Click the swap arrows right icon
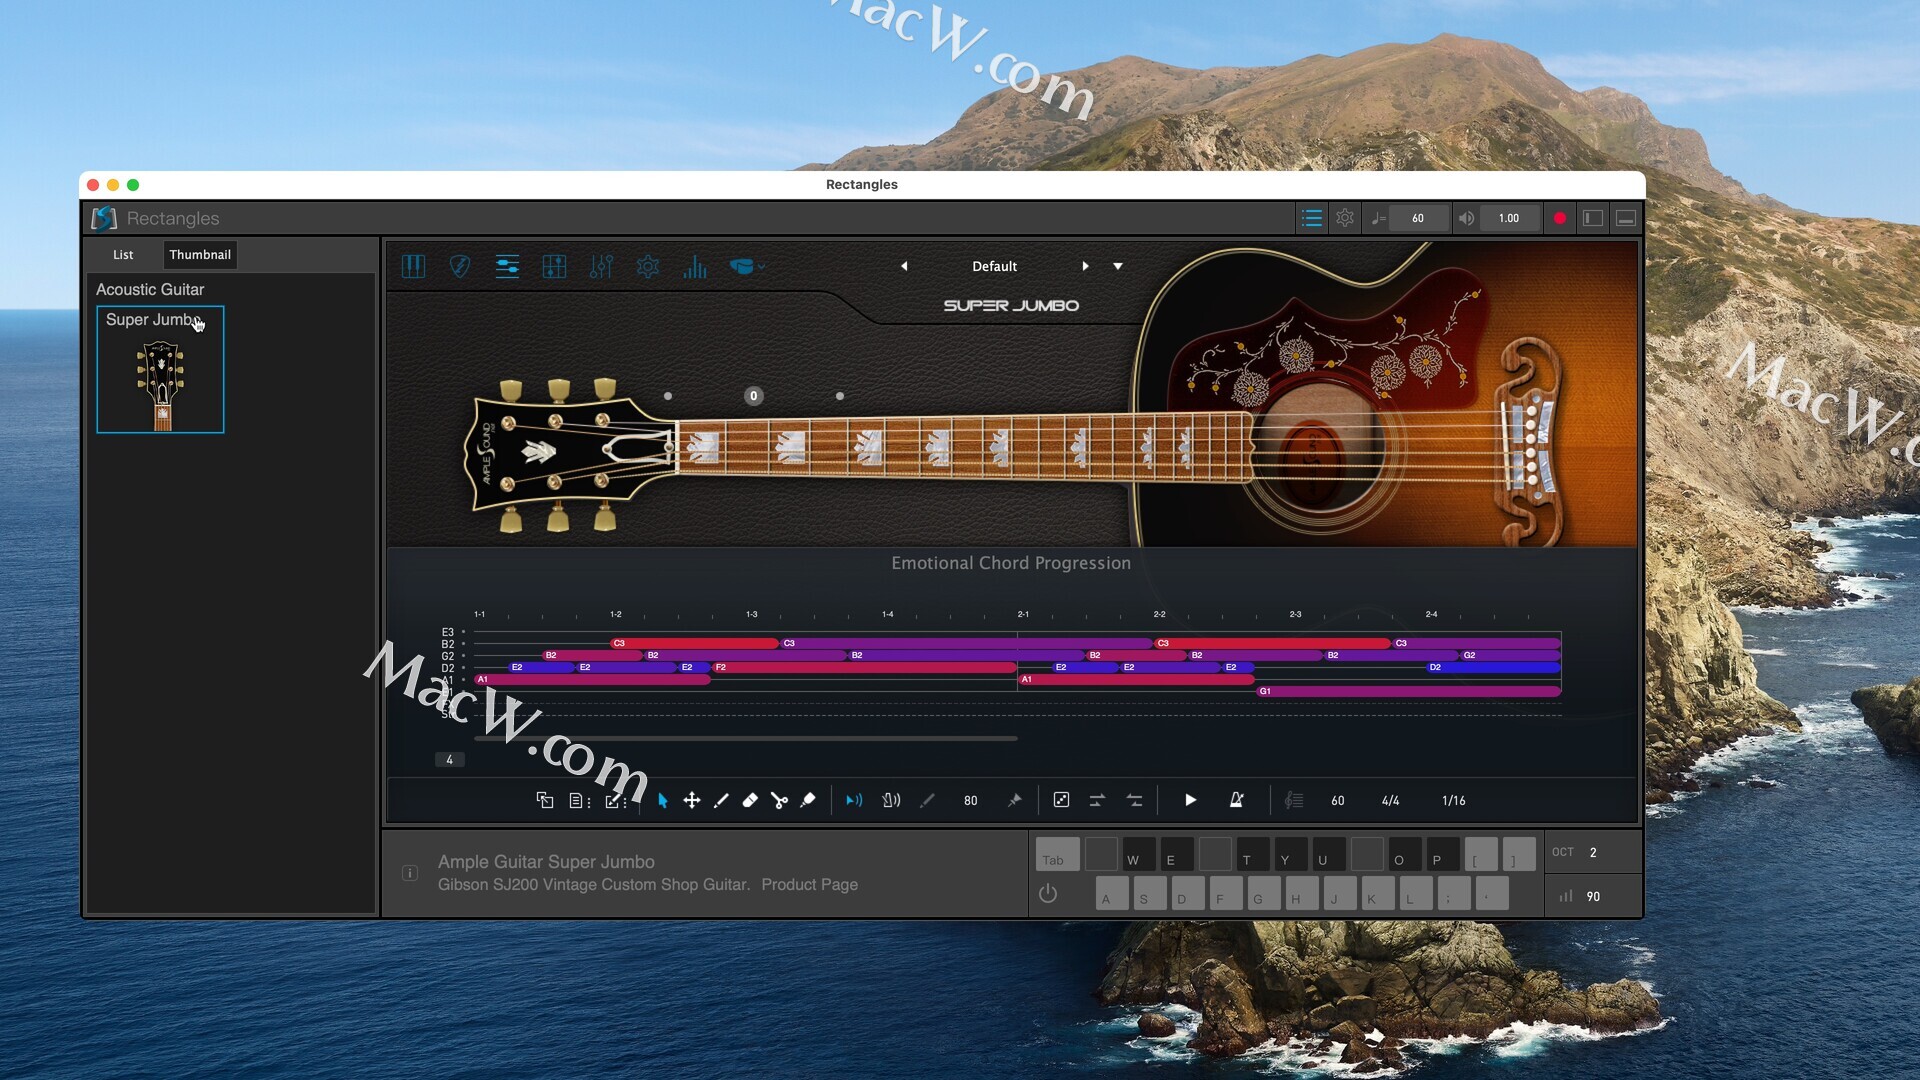The width and height of the screenshot is (1920, 1080). tap(1097, 800)
